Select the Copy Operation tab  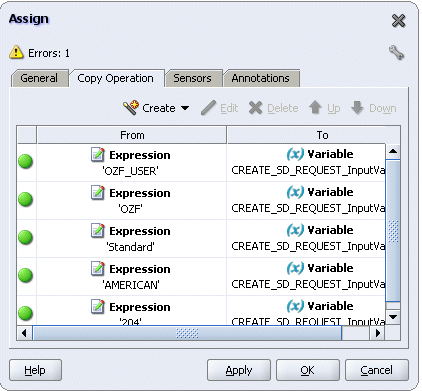116,78
